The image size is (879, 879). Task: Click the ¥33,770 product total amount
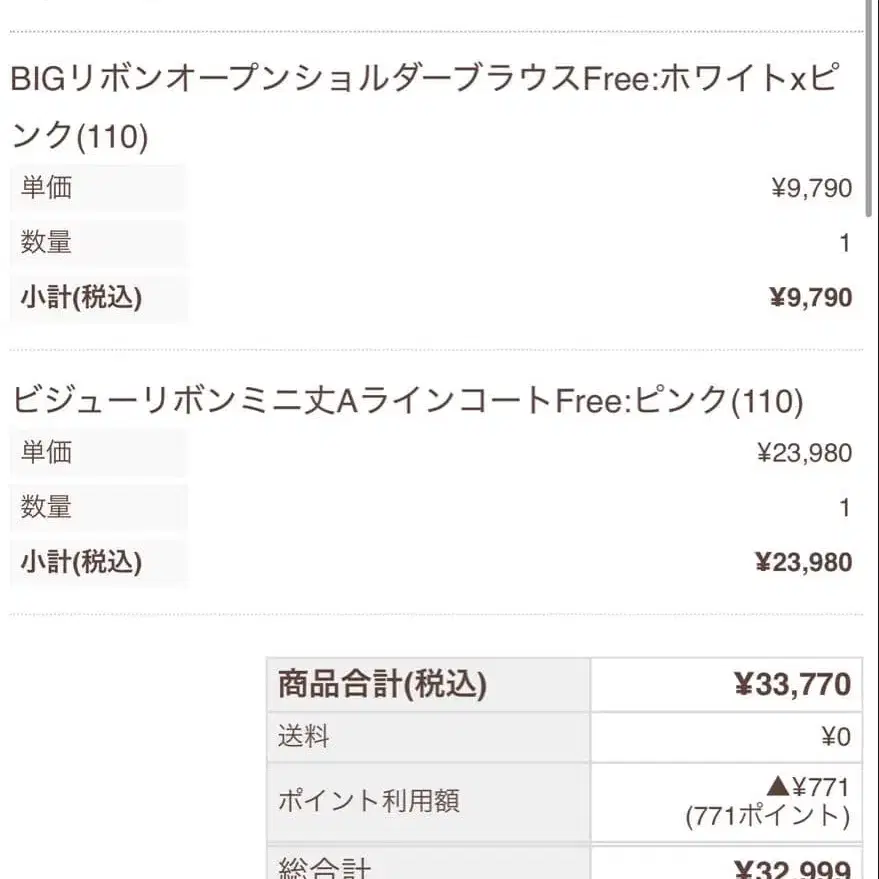tap(792, 685)
